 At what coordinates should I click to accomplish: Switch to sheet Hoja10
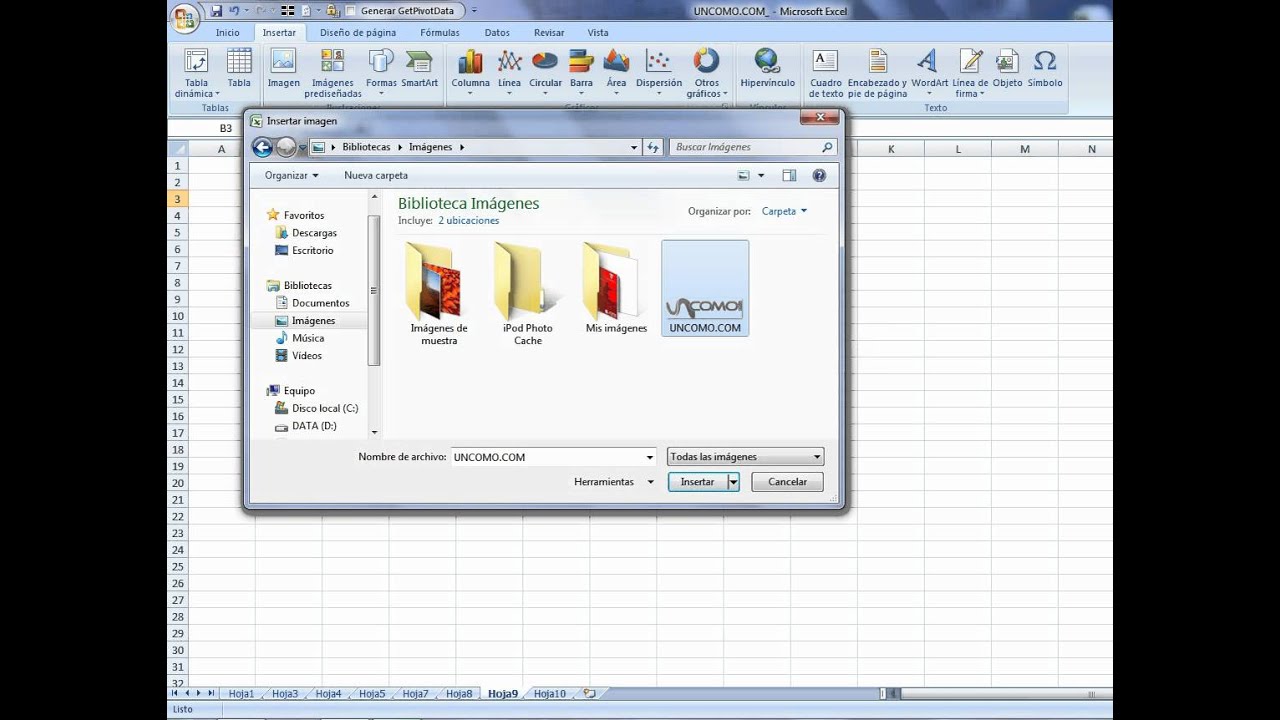tap(549, 693)
